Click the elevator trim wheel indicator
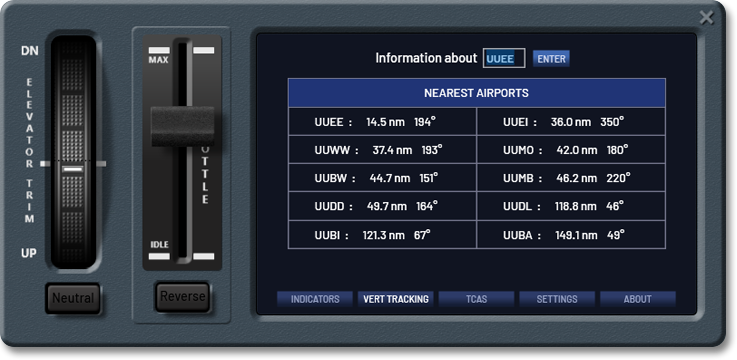The width and height of the screenshot is (737, 360). (x=73, y=169)
